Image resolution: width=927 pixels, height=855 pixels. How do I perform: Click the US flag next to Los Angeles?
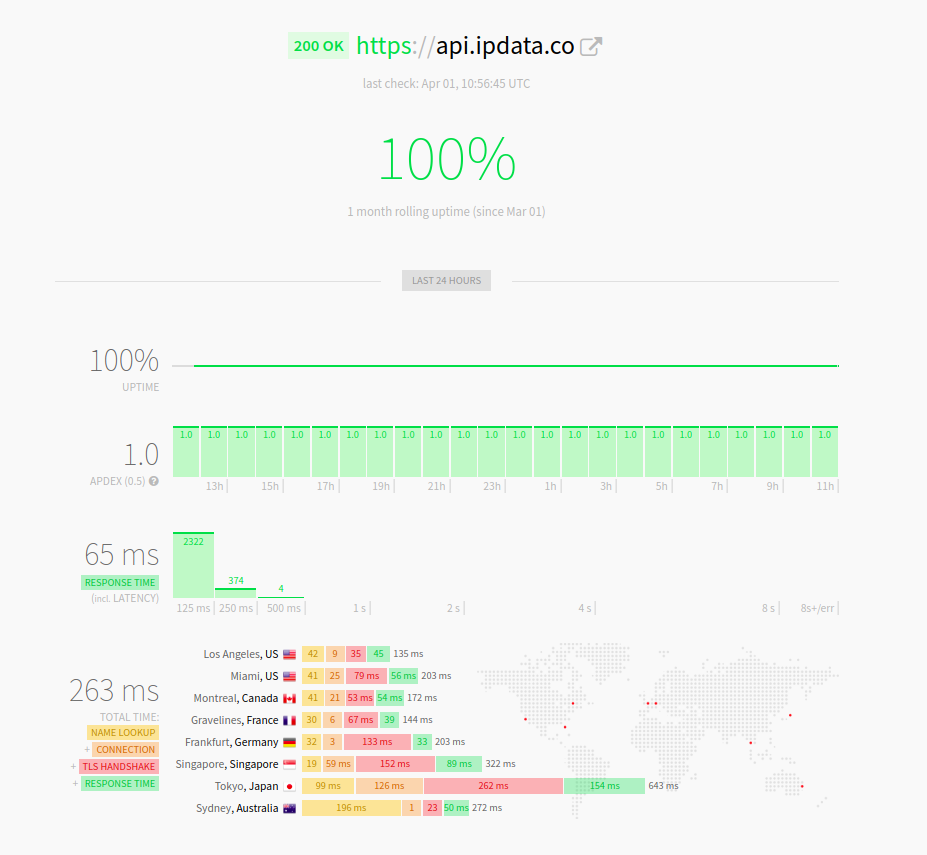pyautogui.click(x=289, y=655)
